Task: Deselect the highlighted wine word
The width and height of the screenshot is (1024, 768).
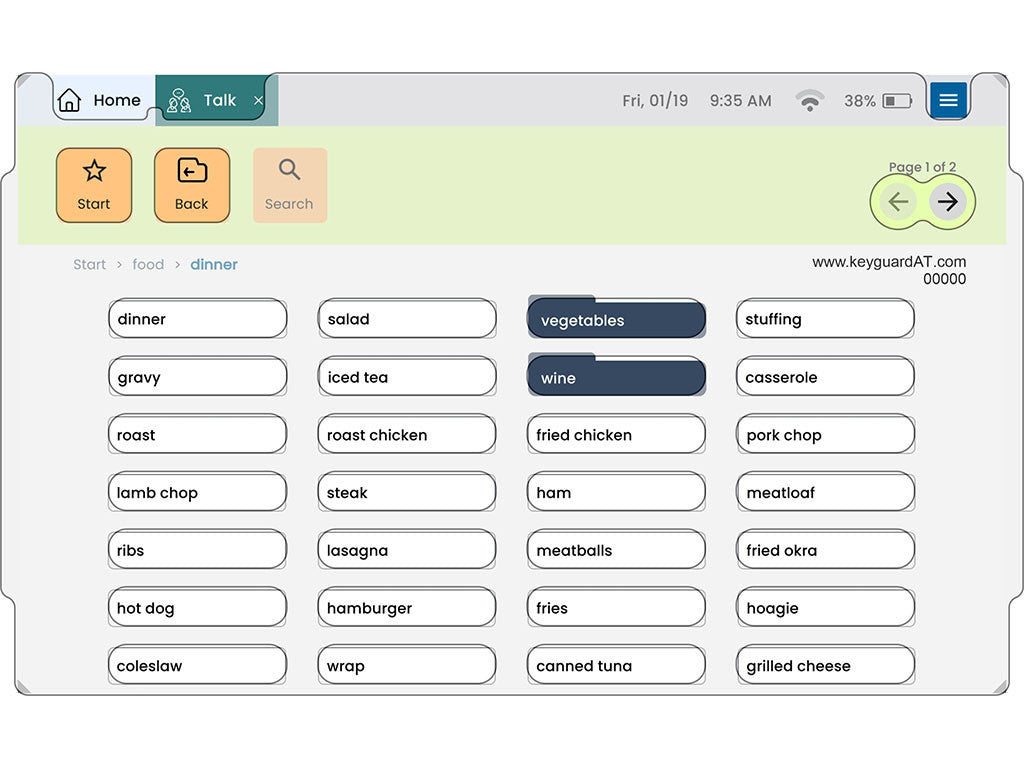Action: [x=616, y=378]
